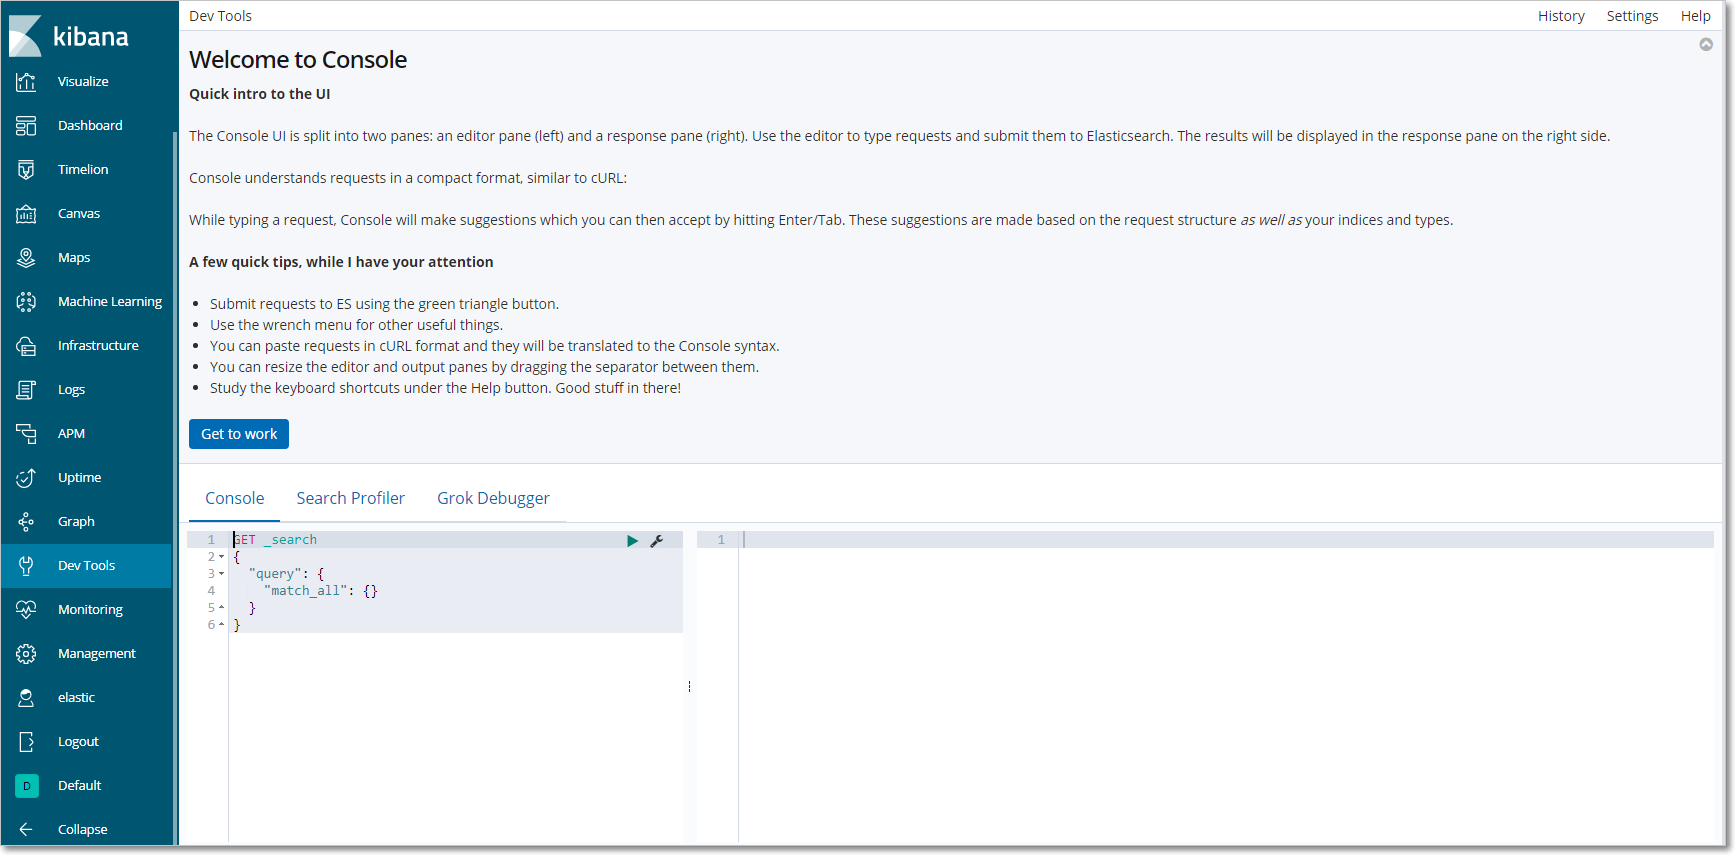Viewport: 1735px width, 855px height.
Task: Switch to the Grok Debugger tab
Action: [493, 498]
